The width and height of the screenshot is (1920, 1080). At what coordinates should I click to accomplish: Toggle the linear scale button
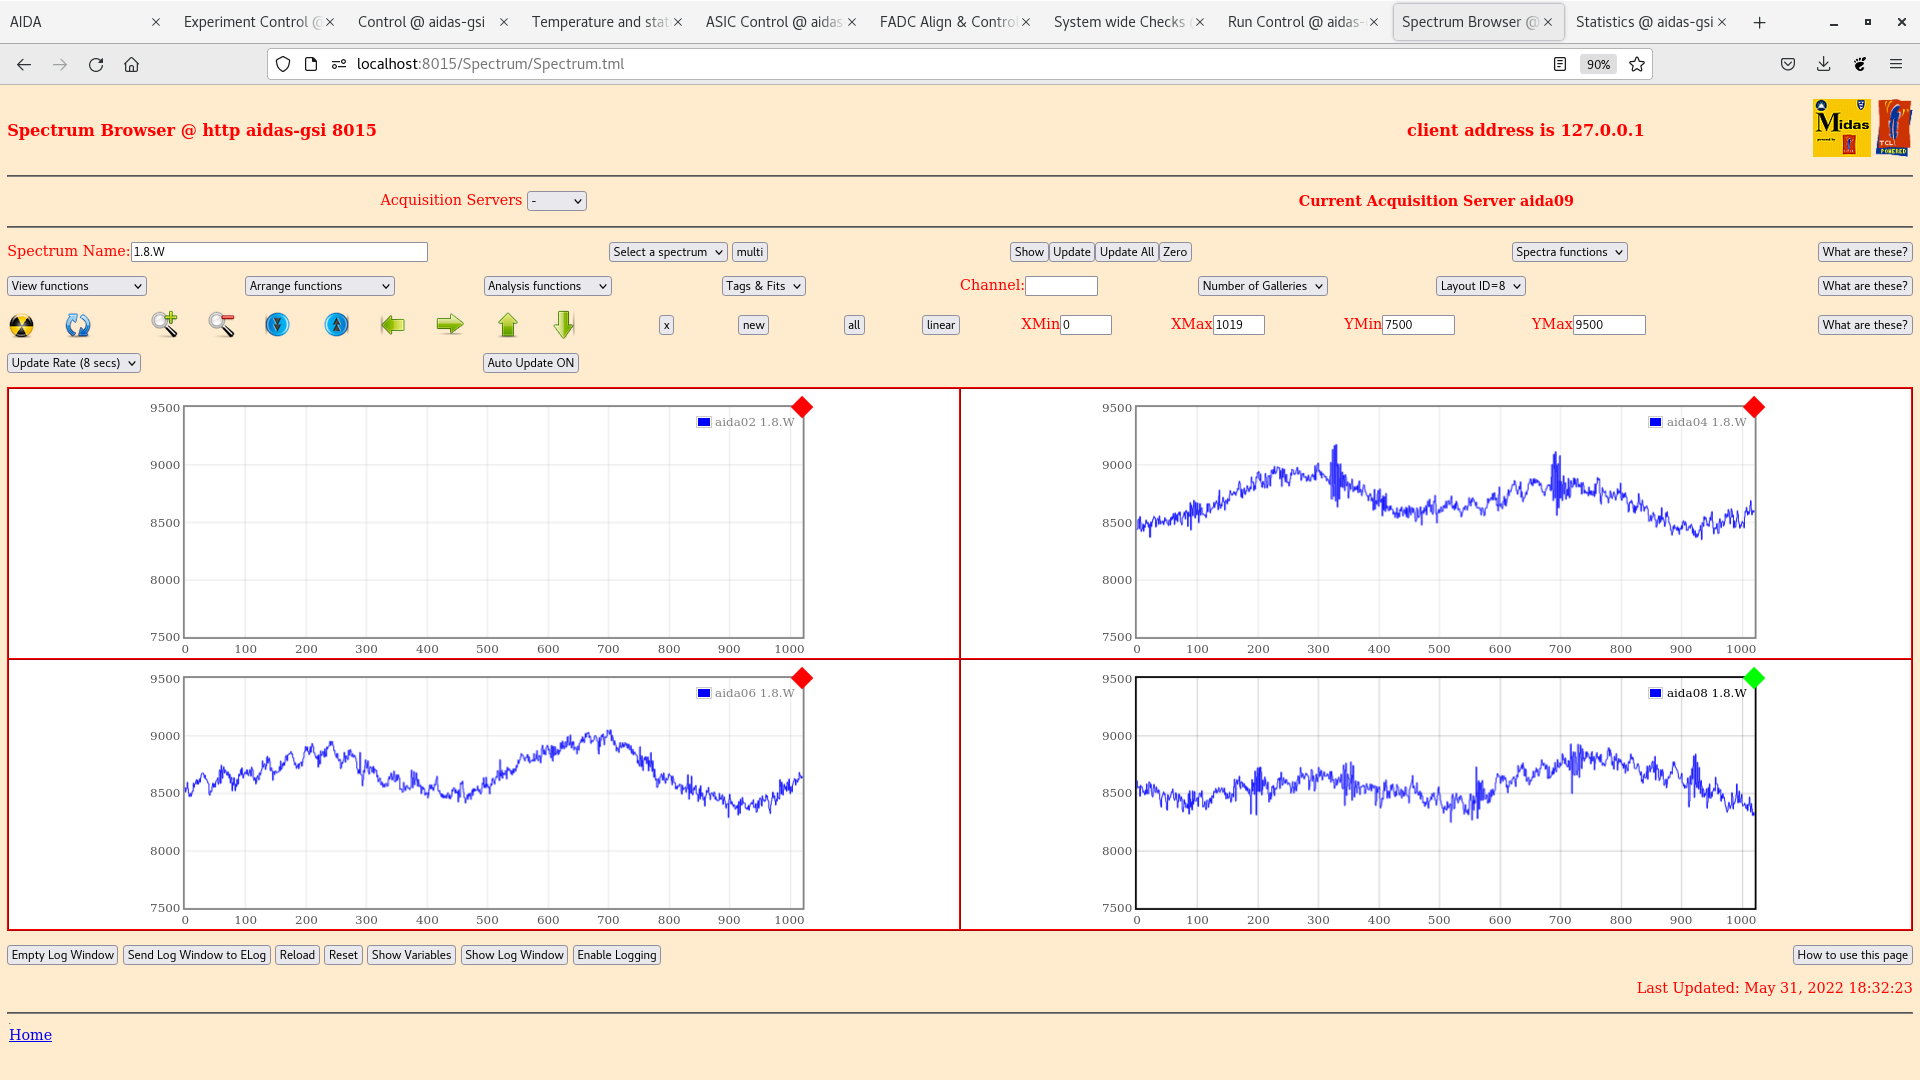pos(940,325)
